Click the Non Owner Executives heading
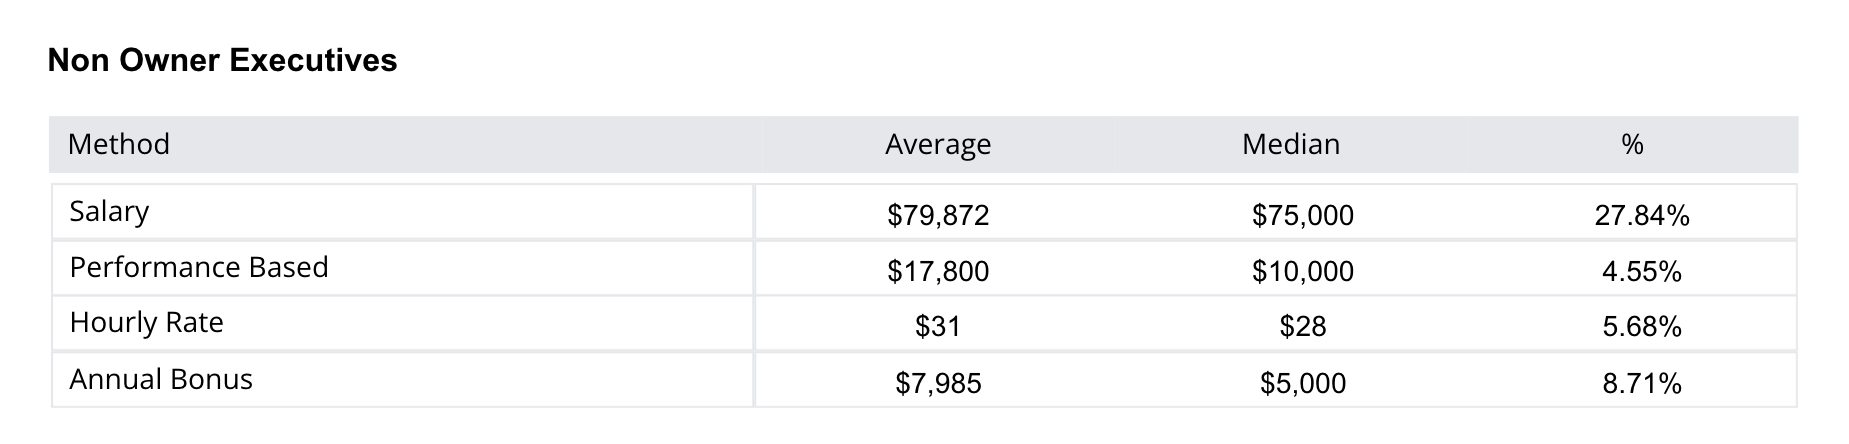The width and height of the screenshot is (1849, 444). point(222,61)
